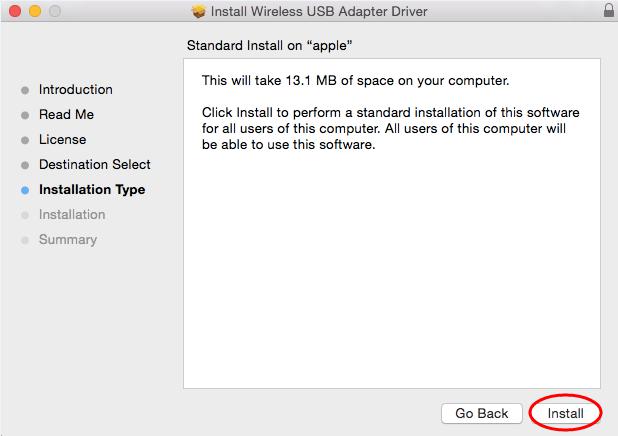
Task: Click the bullet next to Read Me
Action: (x=25, y=115)
